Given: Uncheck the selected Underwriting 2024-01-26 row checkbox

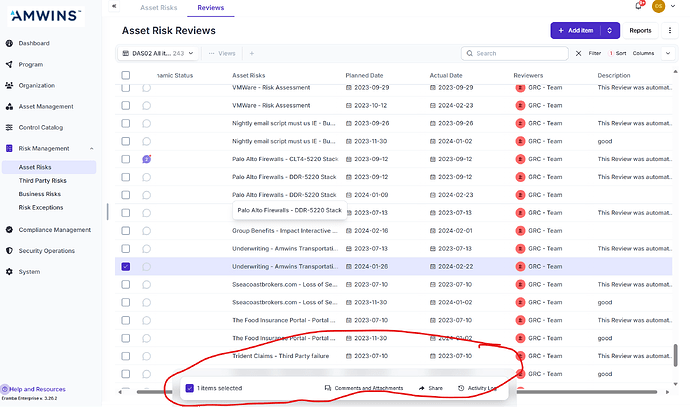Looking at the screenshot, I should 126,267.
